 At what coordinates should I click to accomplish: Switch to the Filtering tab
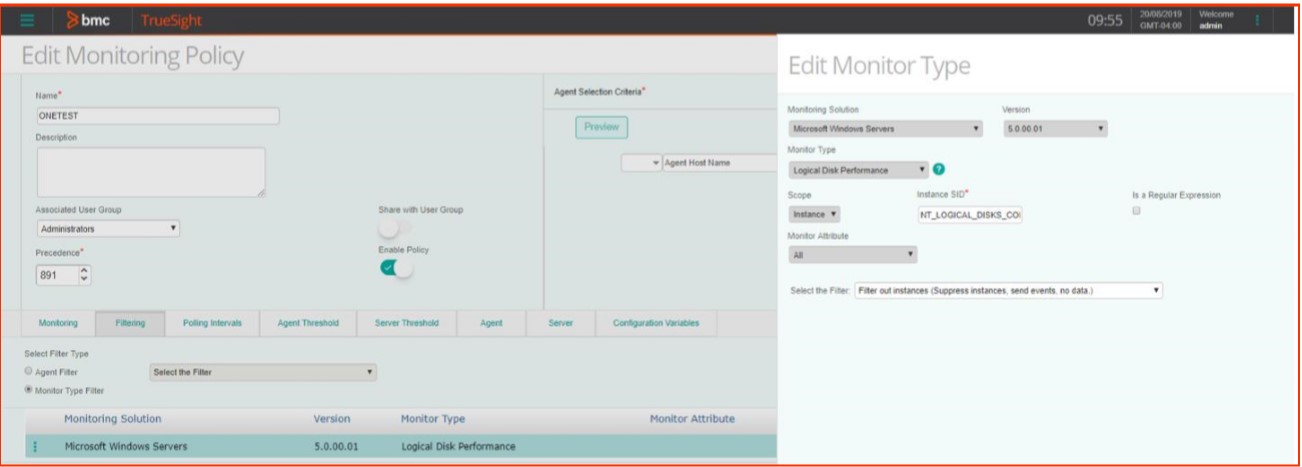(130, 323)
